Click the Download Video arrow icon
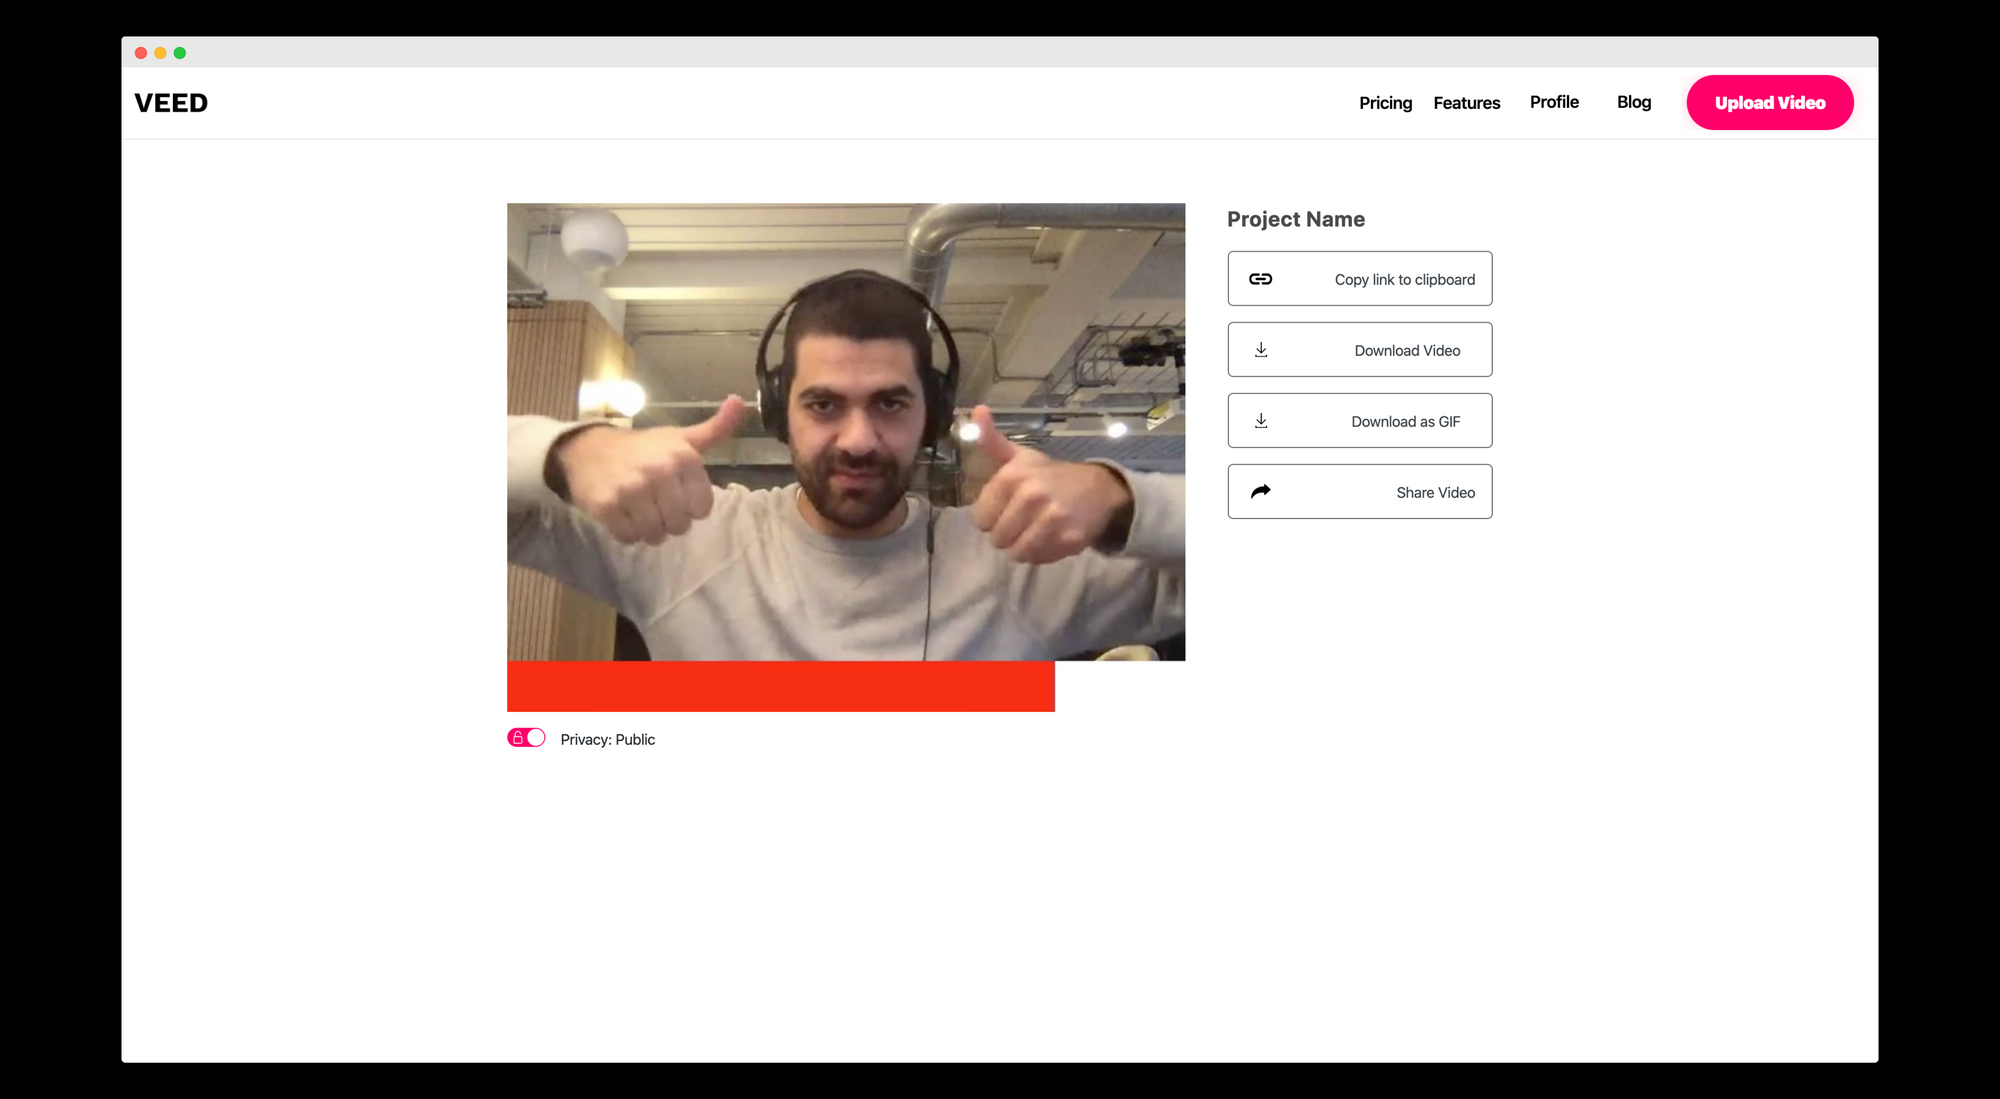 [x=1261, y=350]
